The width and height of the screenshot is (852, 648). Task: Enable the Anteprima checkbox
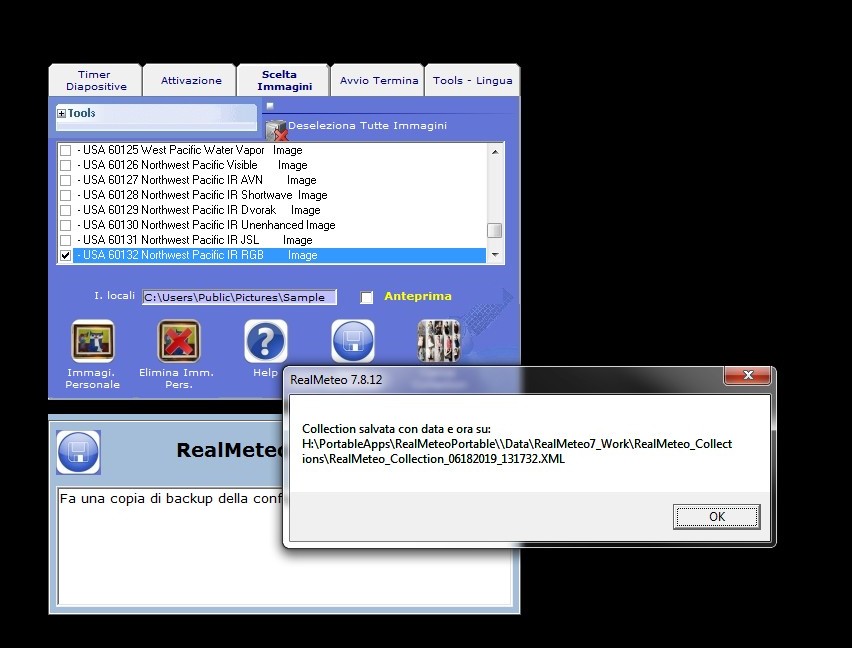[367, 297]
